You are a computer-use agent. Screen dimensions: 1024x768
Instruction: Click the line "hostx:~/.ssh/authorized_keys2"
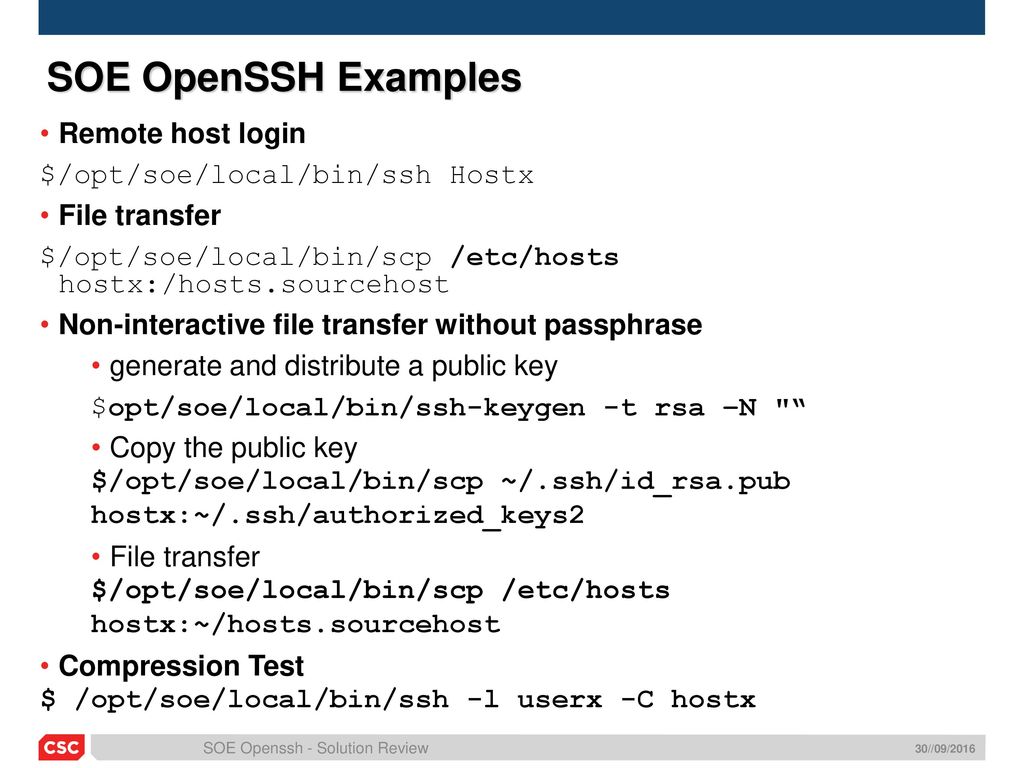[x=337, y=515]
